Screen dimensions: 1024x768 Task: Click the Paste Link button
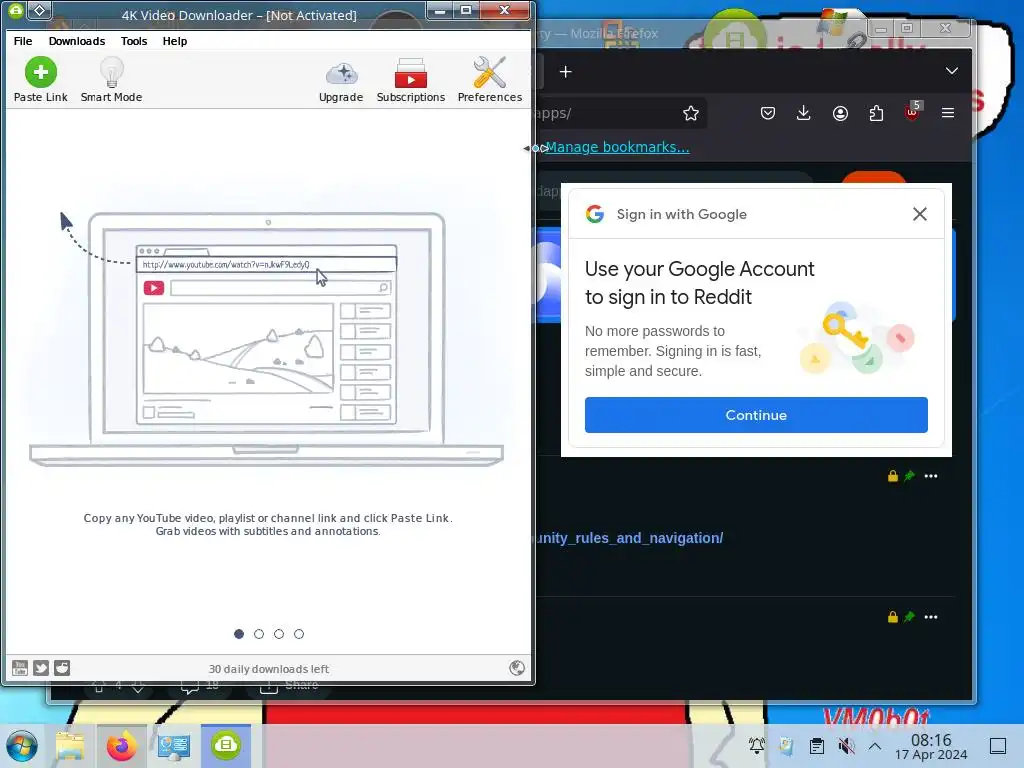click(40, 80)
